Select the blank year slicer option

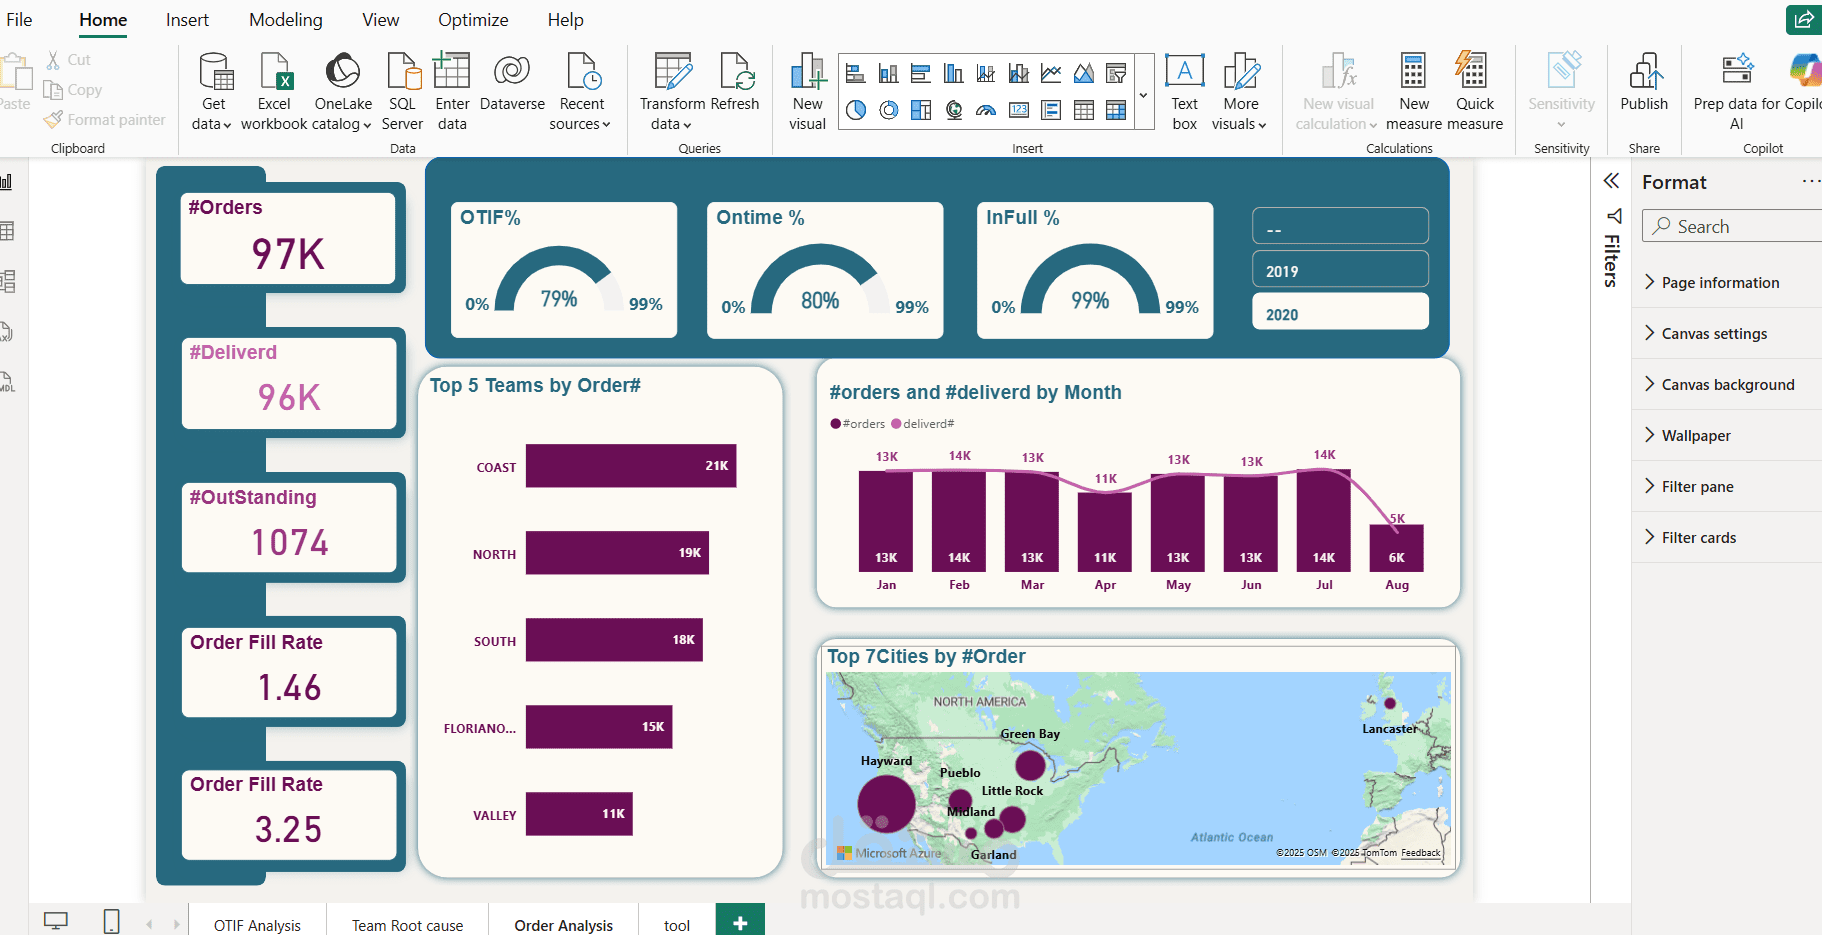pos(1340,227)
